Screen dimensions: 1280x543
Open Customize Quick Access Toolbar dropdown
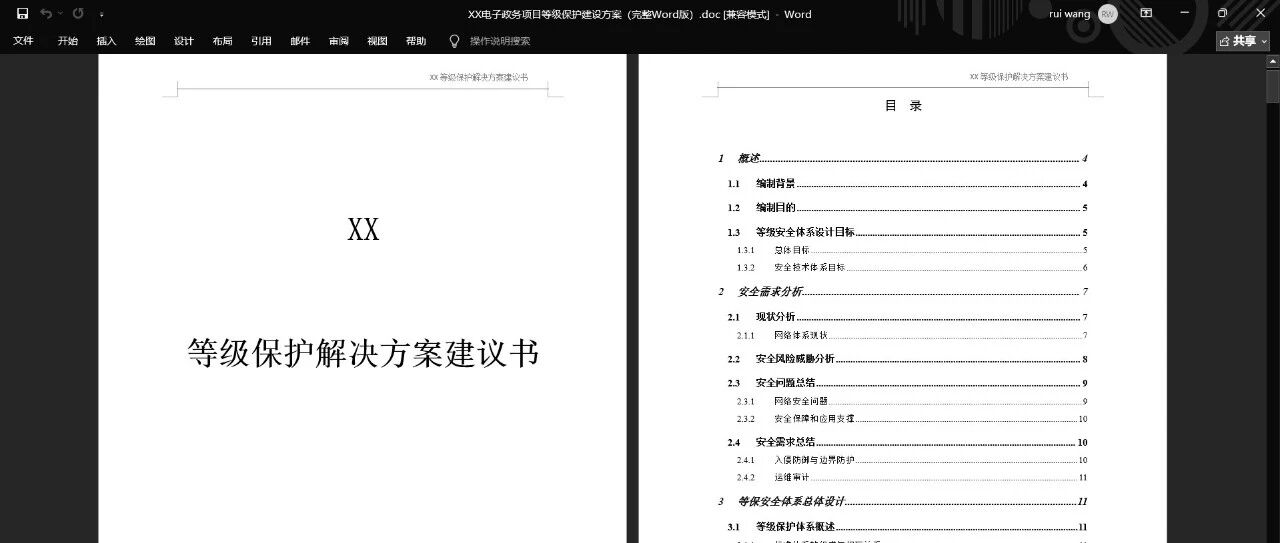pos(101,15)
